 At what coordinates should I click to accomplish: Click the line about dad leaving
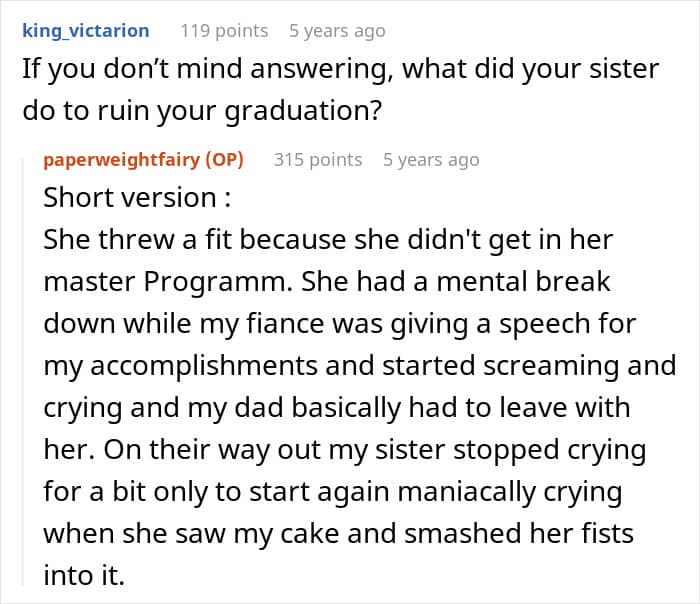click(x=337, y=408)
